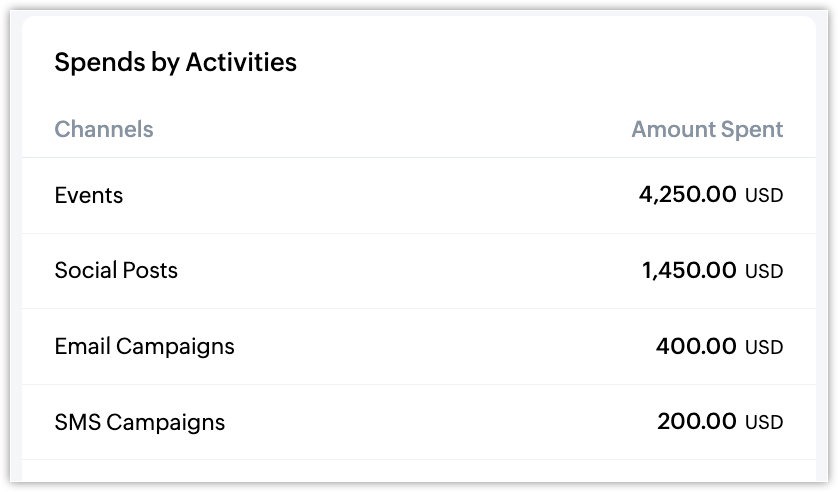Click the Amount Spent column header
Screen dimensions: 838x492
click(707, 129)
